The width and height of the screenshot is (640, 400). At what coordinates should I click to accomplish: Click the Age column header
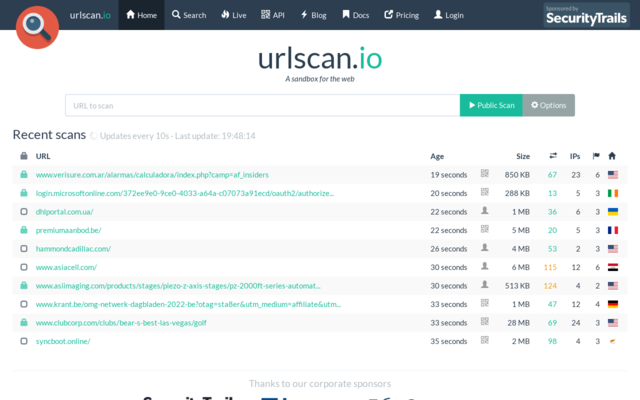pos(437,156)
